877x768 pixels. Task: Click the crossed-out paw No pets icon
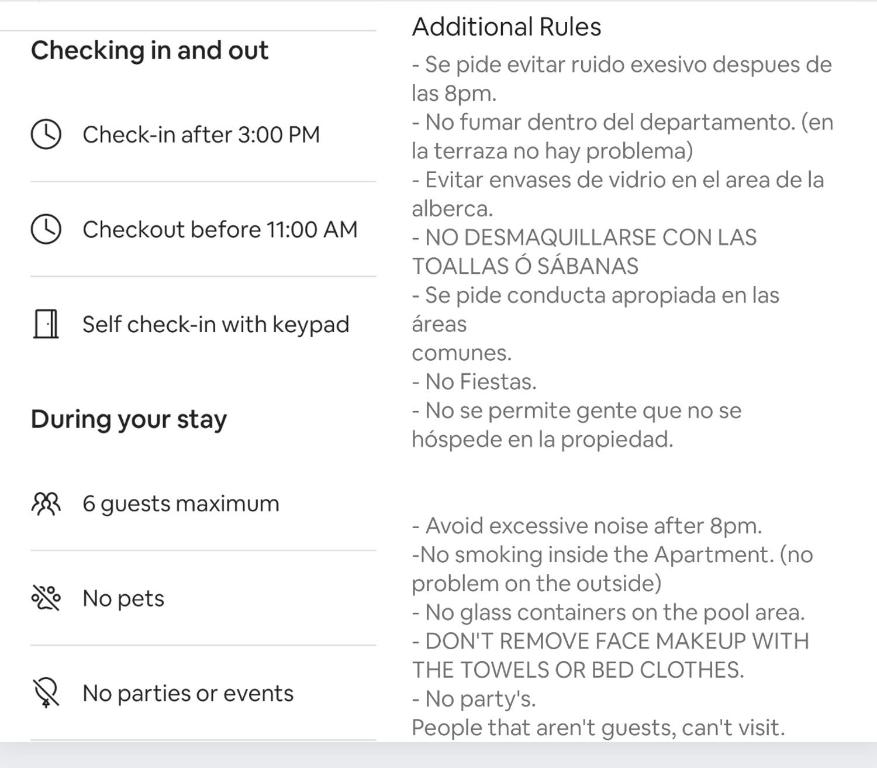point(46,598)
